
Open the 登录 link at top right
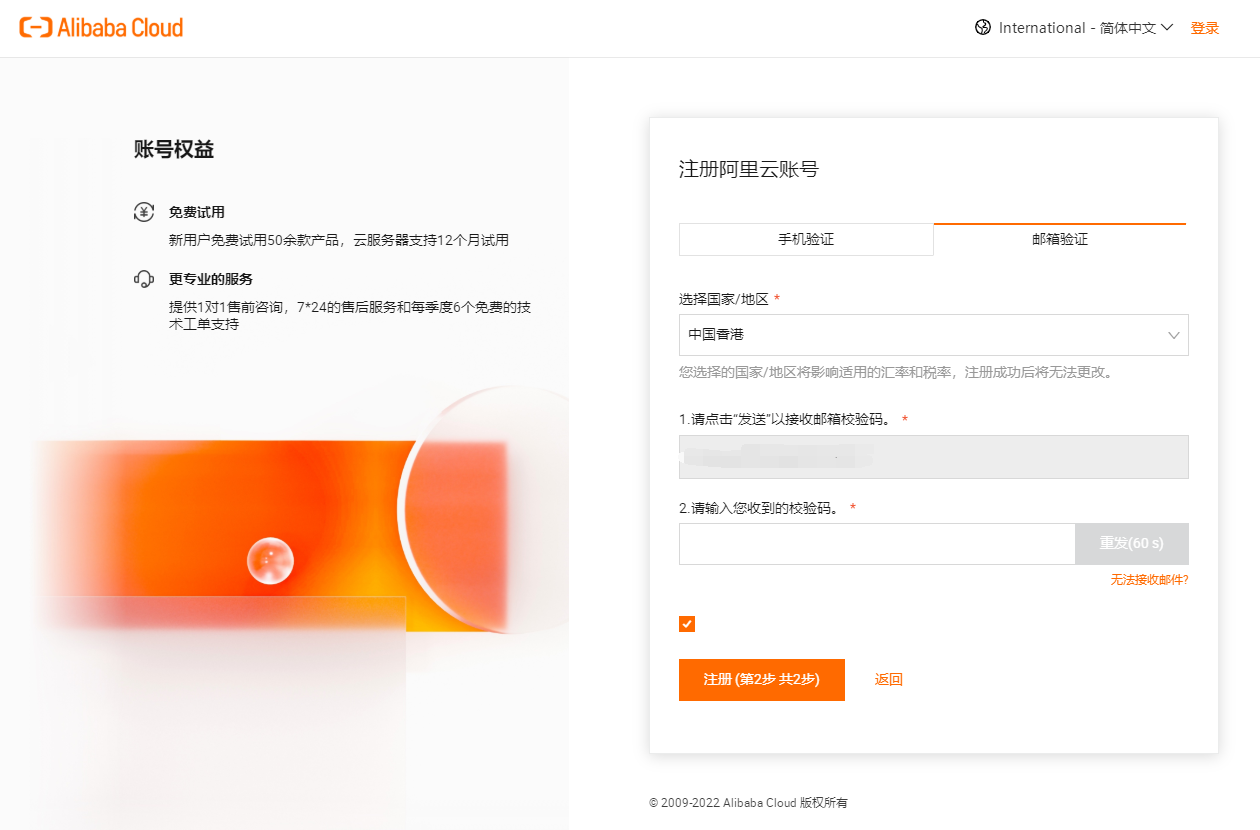(x=1205, y=28)
